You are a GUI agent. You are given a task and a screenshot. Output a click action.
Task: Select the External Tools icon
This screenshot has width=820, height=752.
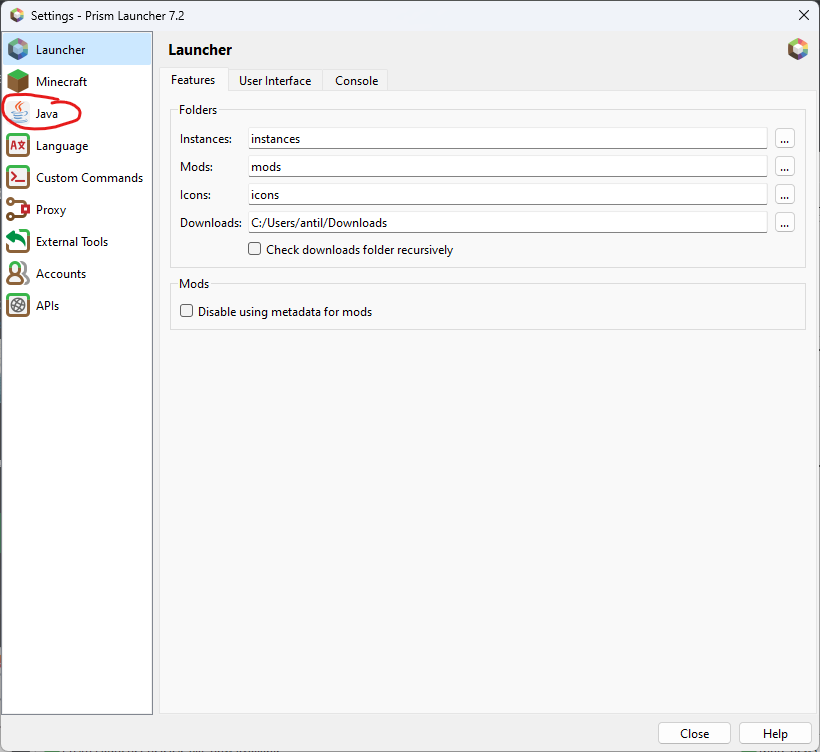(x=18, y=241)
